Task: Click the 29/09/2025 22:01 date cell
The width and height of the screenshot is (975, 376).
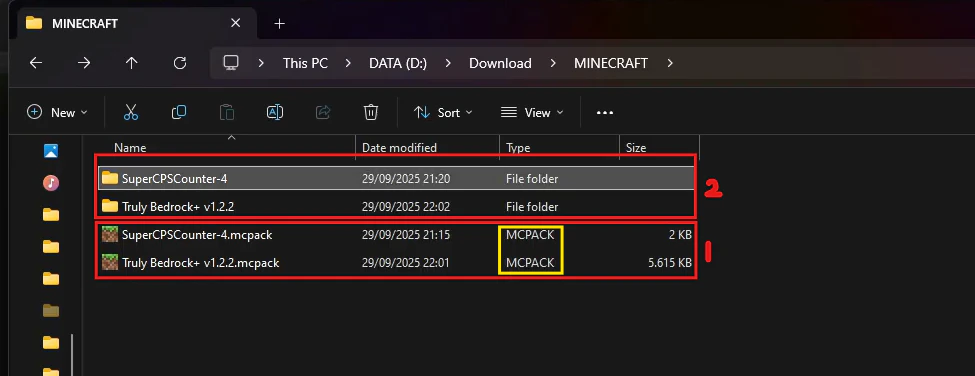Action: 406,262
